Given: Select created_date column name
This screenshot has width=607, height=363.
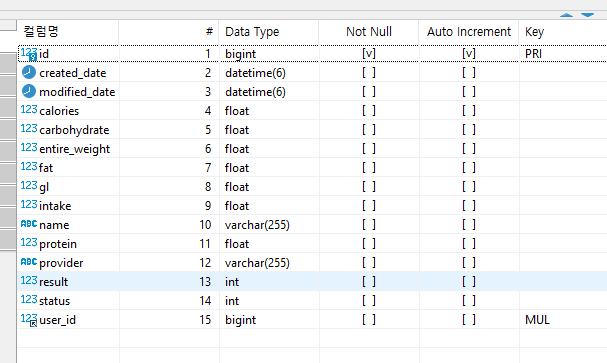Looking at the screenshot, I should coord(72,73).
